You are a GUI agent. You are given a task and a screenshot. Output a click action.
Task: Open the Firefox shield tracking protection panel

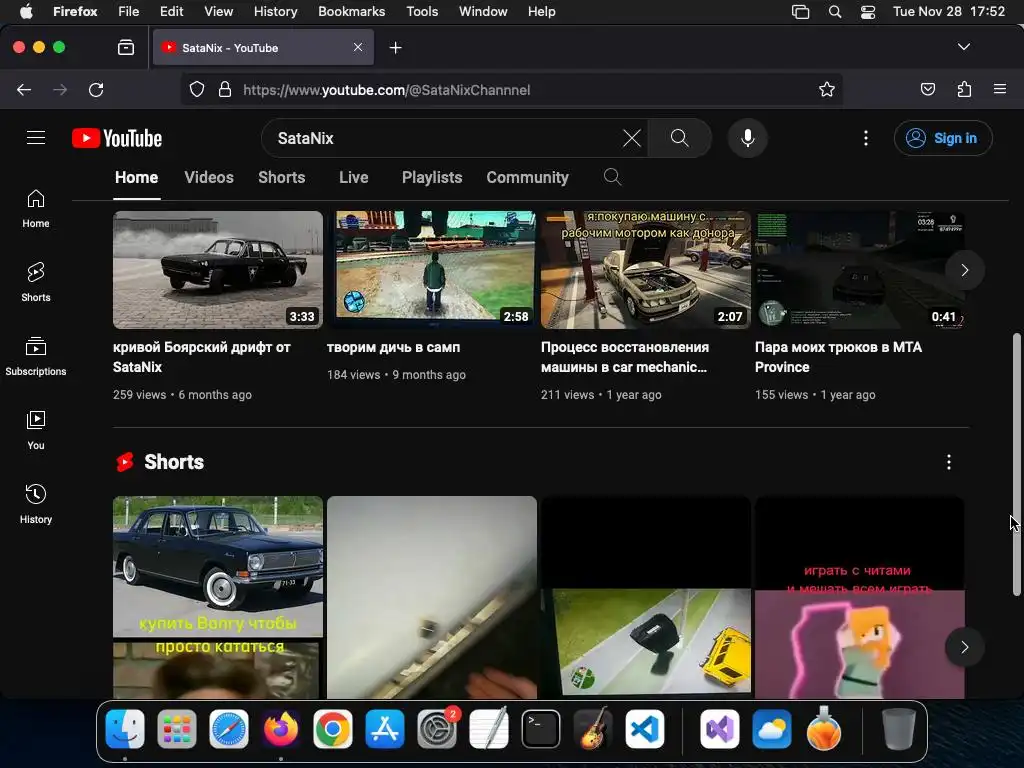click(x=197, y=89)
